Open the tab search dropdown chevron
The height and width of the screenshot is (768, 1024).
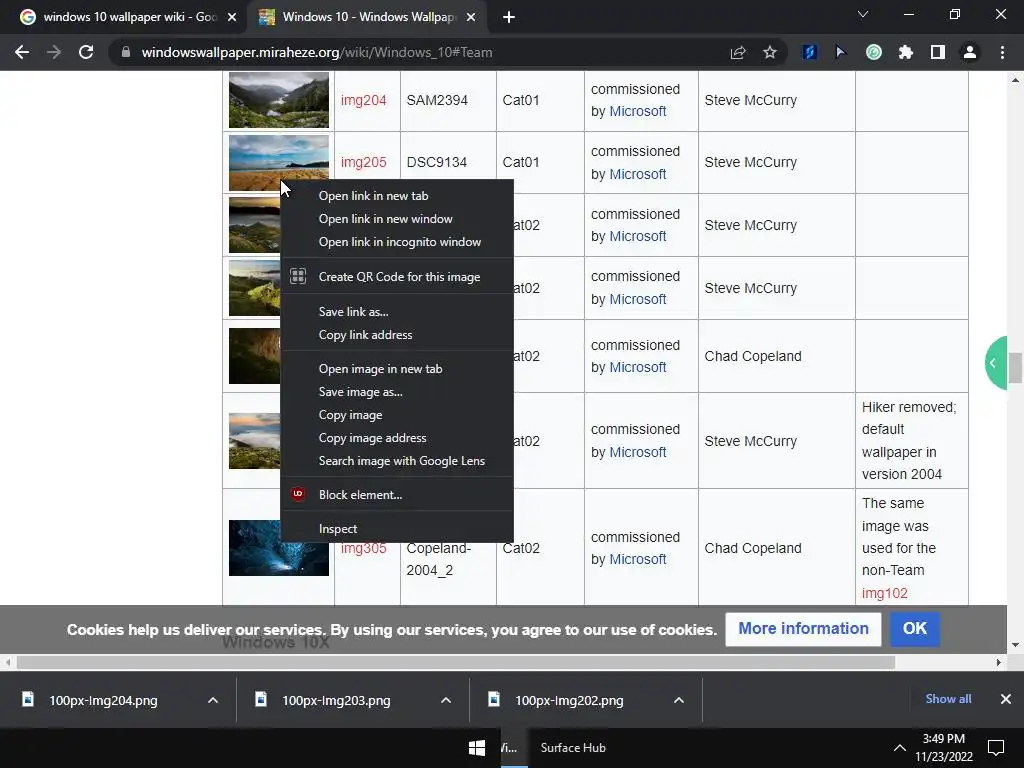click(x=863, y=14)
